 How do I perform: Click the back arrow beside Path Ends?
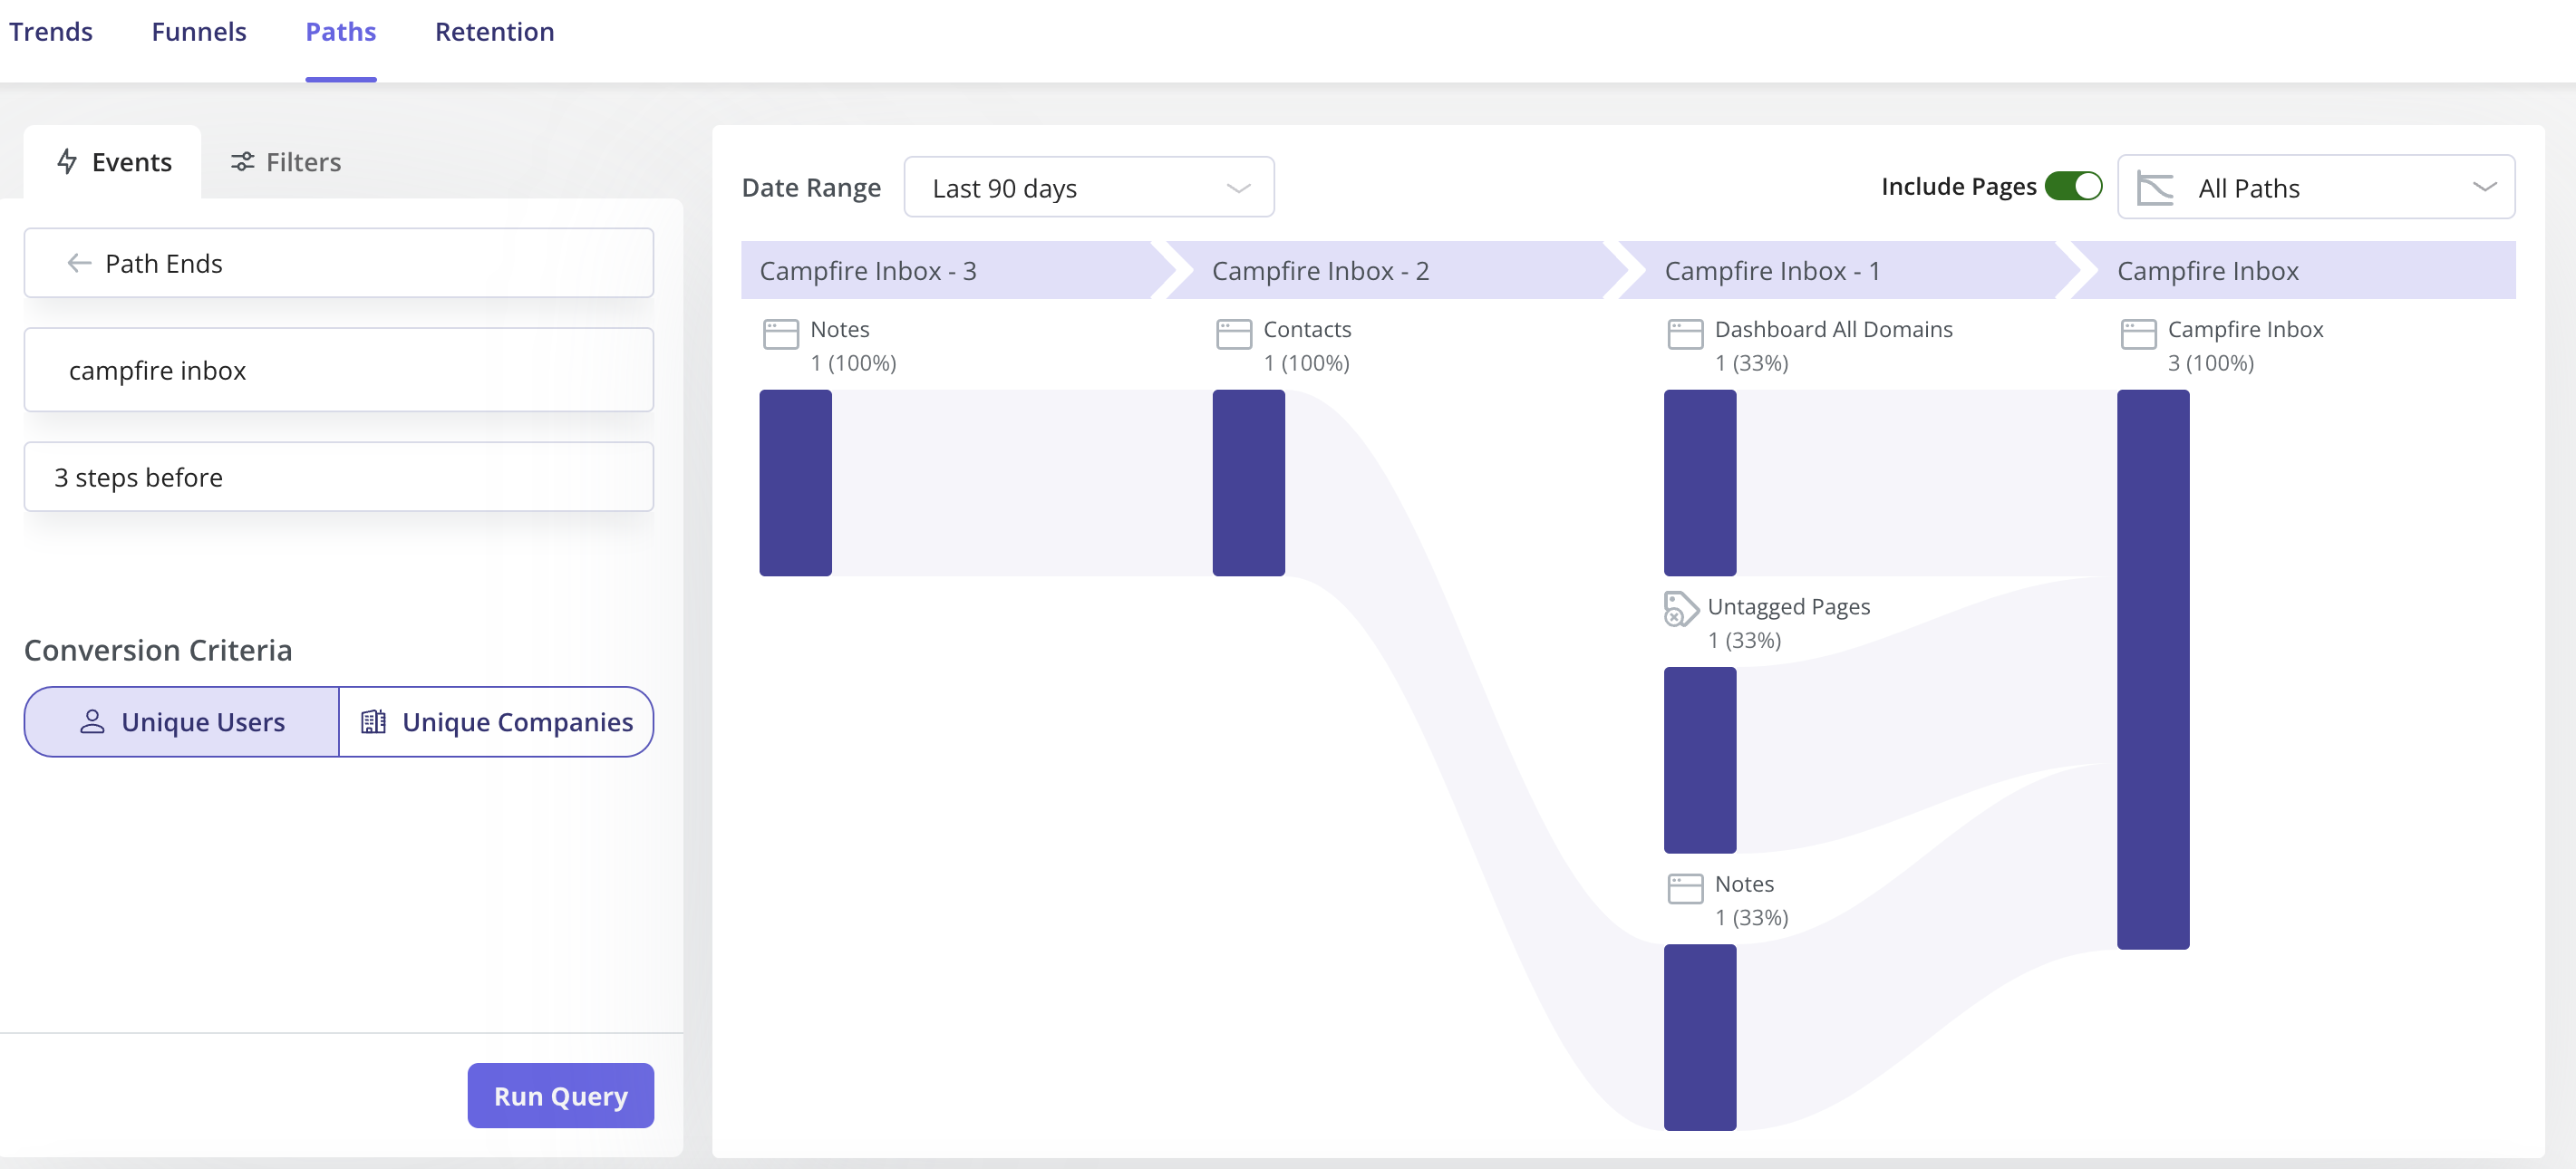(x=79, y=263)
